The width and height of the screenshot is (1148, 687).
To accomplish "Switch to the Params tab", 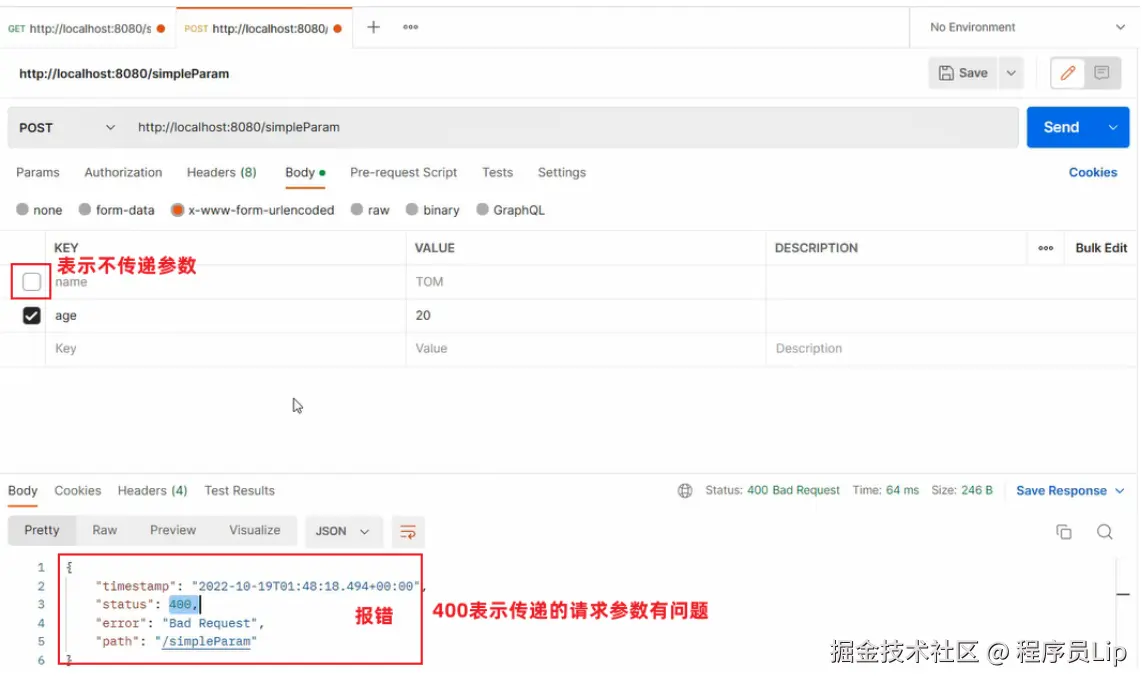I will 37,173.
